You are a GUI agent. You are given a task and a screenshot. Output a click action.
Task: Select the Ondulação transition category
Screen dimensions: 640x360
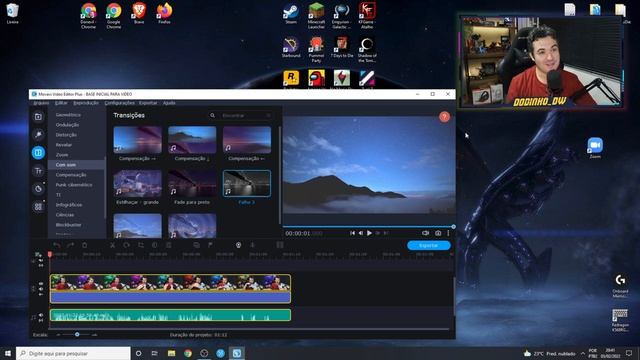(x=67, y=125)
